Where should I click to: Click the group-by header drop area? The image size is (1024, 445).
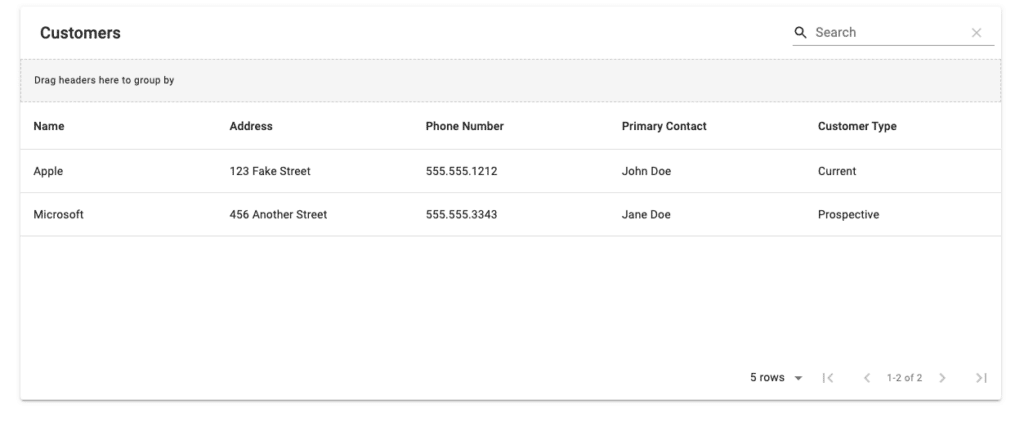pyautogui.click(x=511, y=80)
